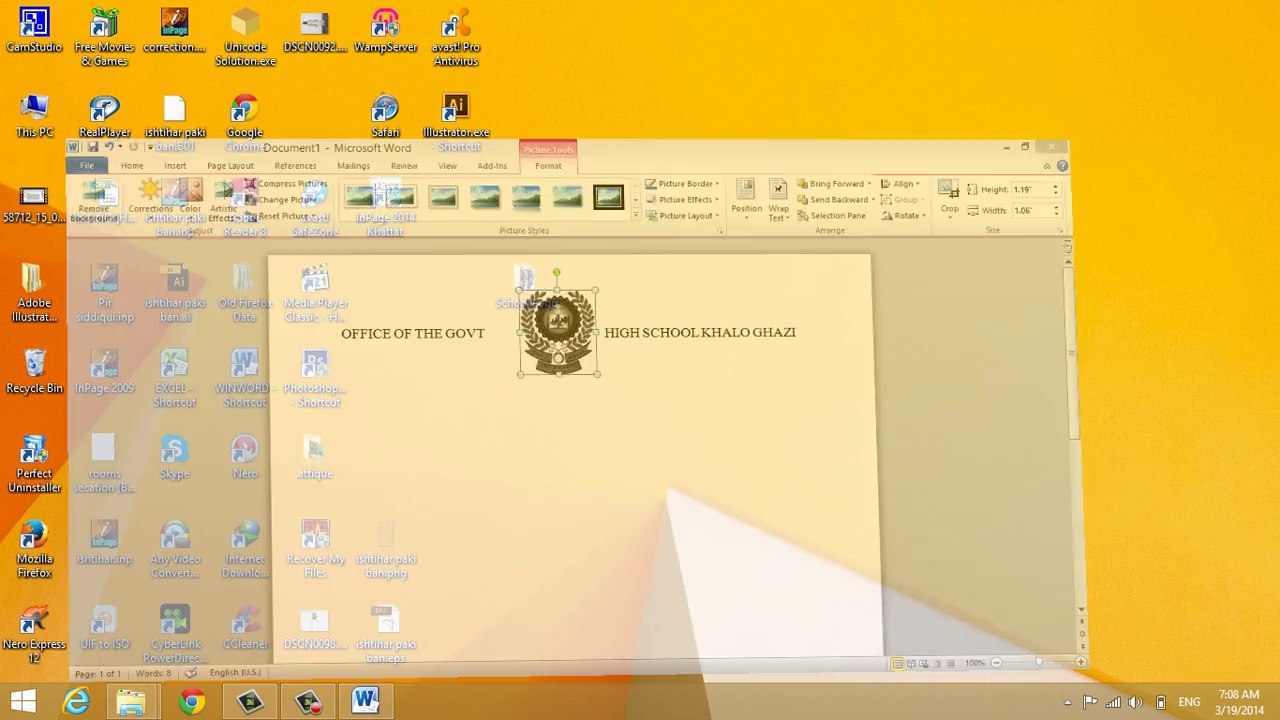1280x720 pixels.
Task: Click the Word icon on the taskbar
Action: pyautogui.click(x=365, y=702)
